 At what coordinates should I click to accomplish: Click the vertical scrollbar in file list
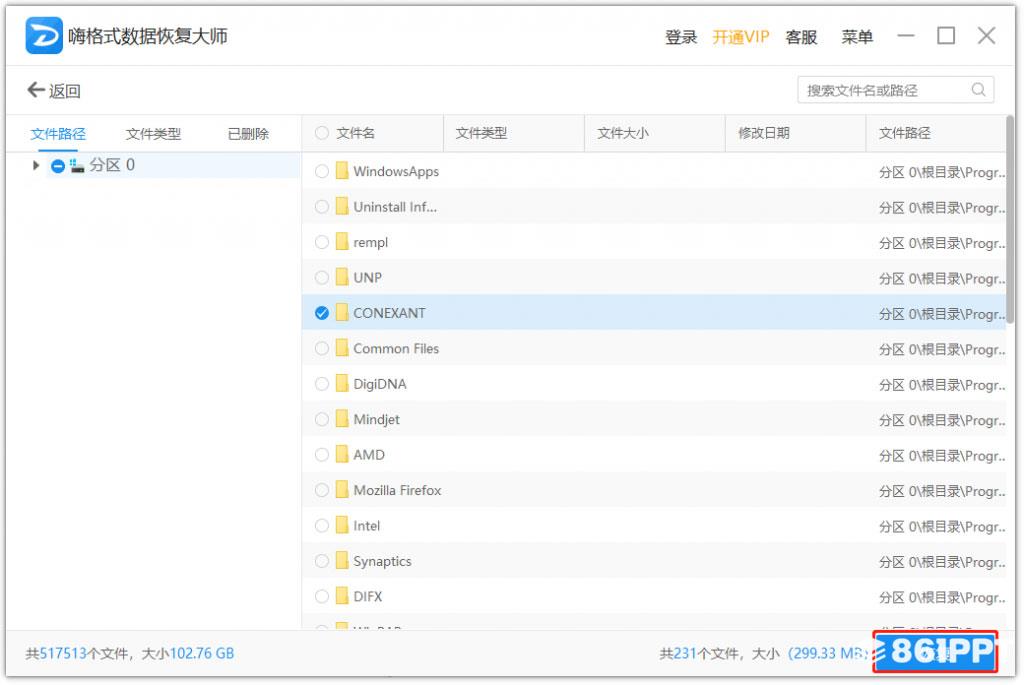(x=1010, y=220)
